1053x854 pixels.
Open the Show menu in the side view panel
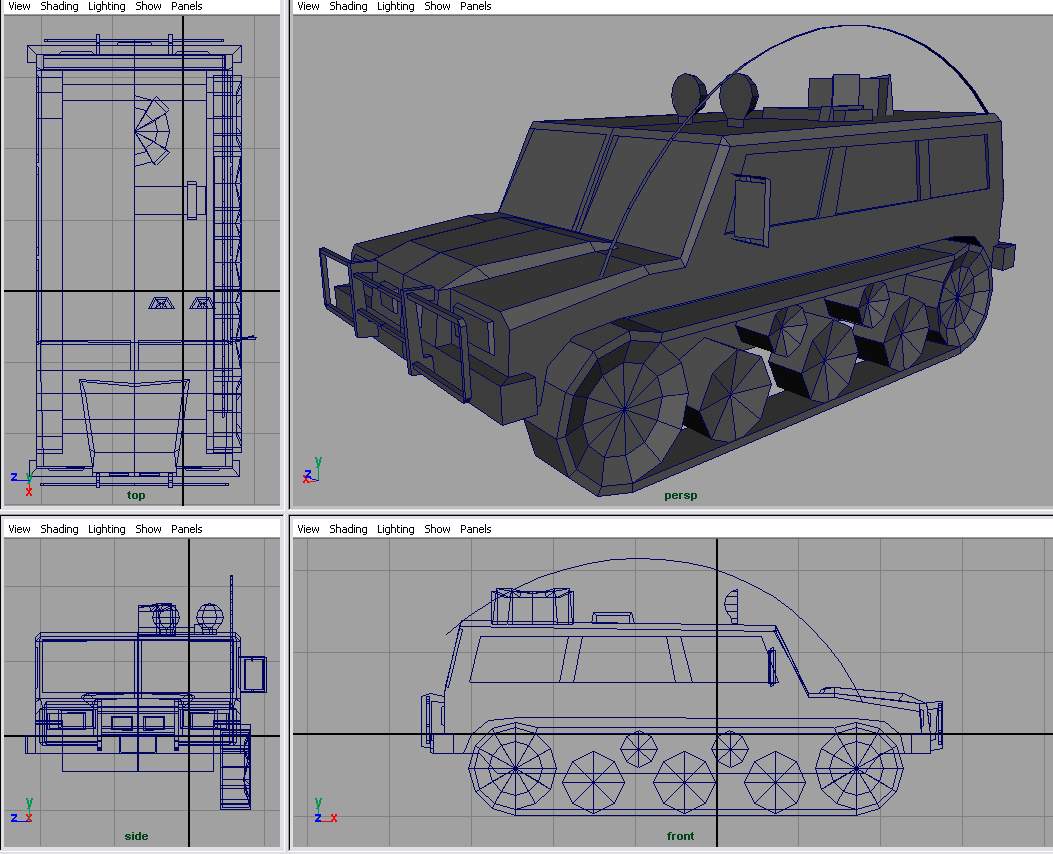[x=148, y=529]
